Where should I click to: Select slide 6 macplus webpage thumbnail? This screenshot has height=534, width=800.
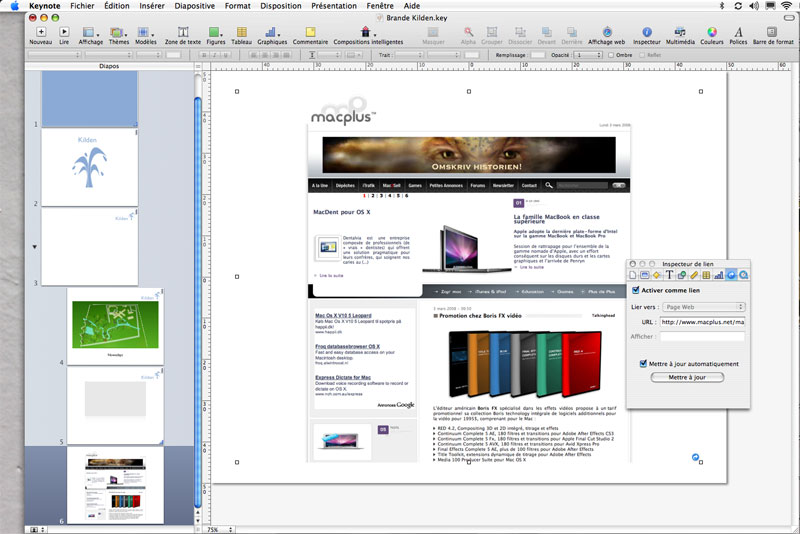click(115, 485)
